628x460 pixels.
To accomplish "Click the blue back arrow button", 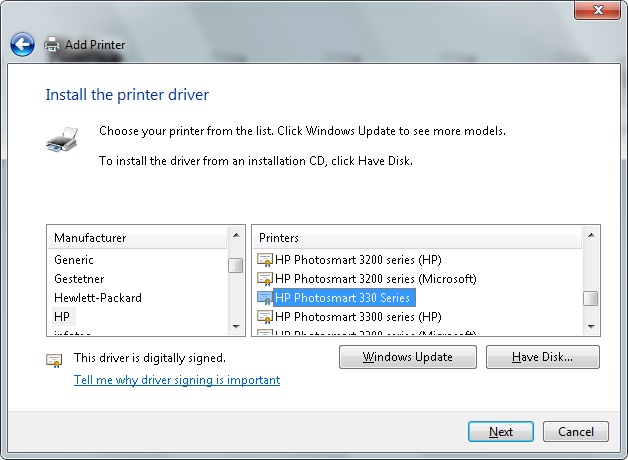I will pos(22,44).
